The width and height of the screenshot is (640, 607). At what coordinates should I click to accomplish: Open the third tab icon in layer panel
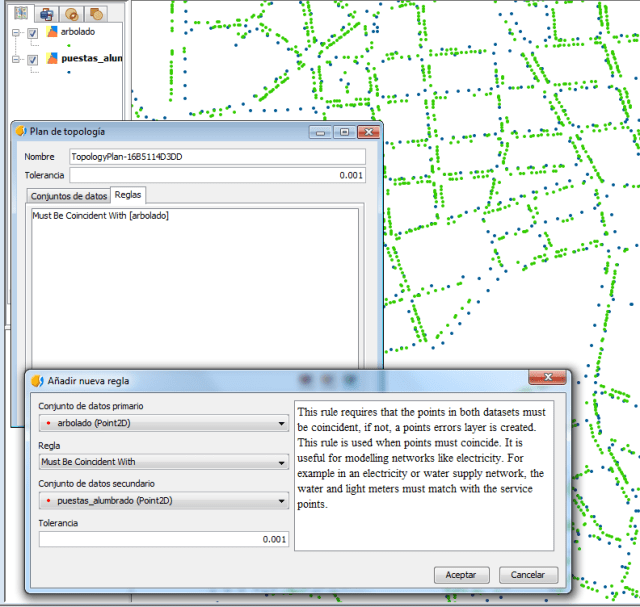point(71,13)
